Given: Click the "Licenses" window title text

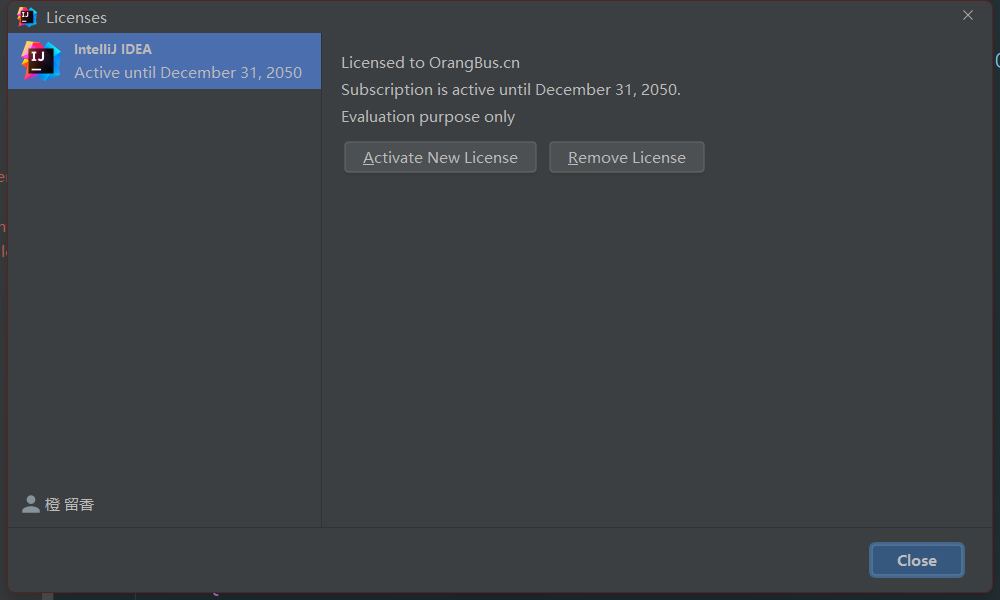Looking at the screenshot, I should (76, 18).
